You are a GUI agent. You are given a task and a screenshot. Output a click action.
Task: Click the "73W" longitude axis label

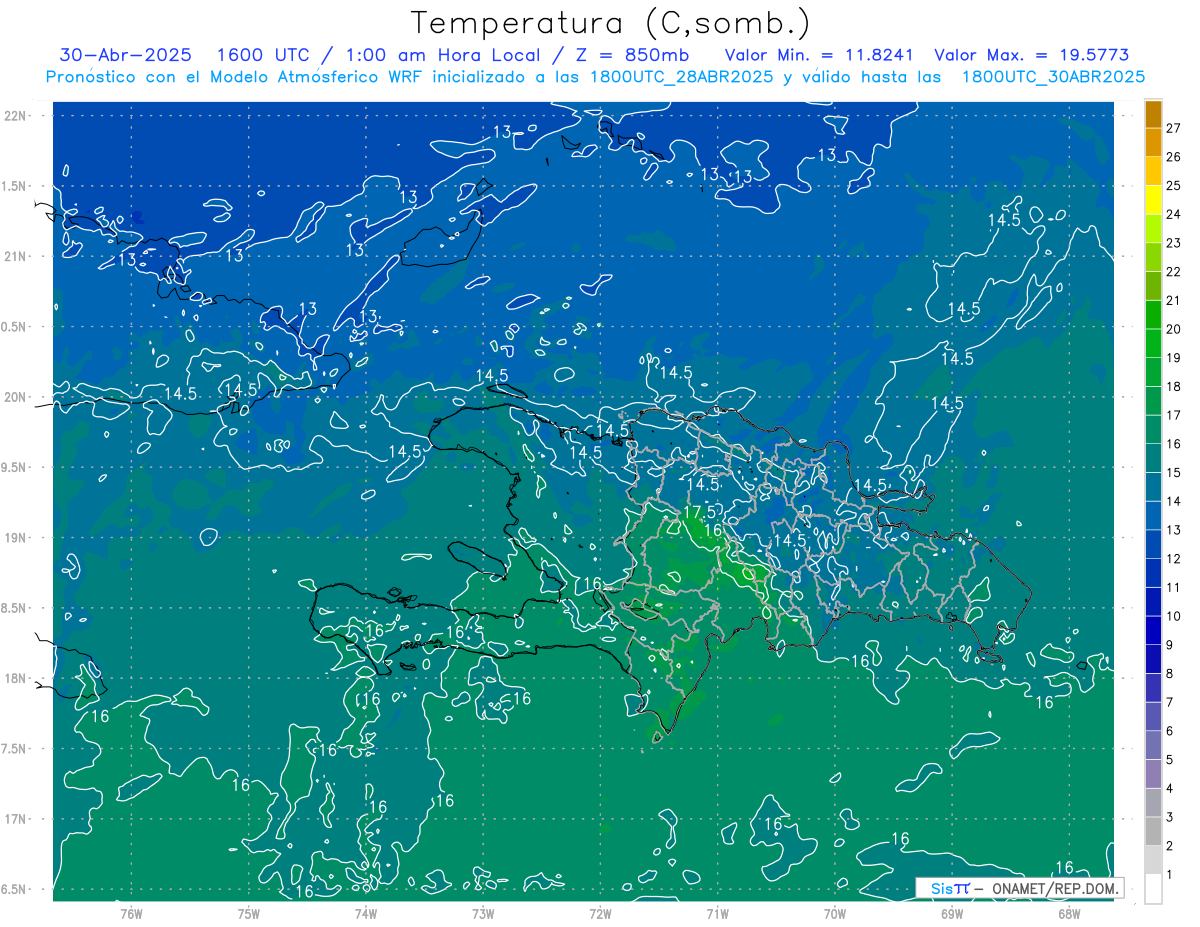coord(483,913)
